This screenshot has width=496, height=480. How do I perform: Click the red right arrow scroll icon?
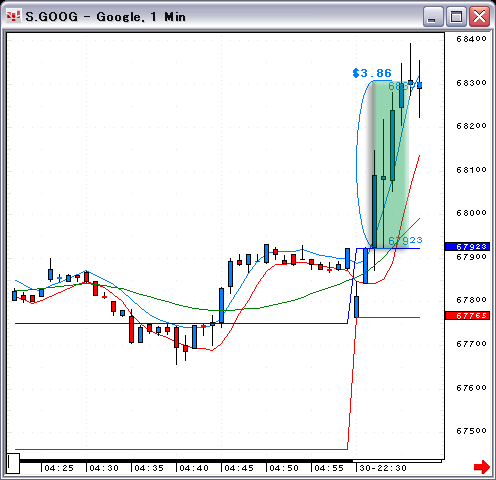pos(482,467)
